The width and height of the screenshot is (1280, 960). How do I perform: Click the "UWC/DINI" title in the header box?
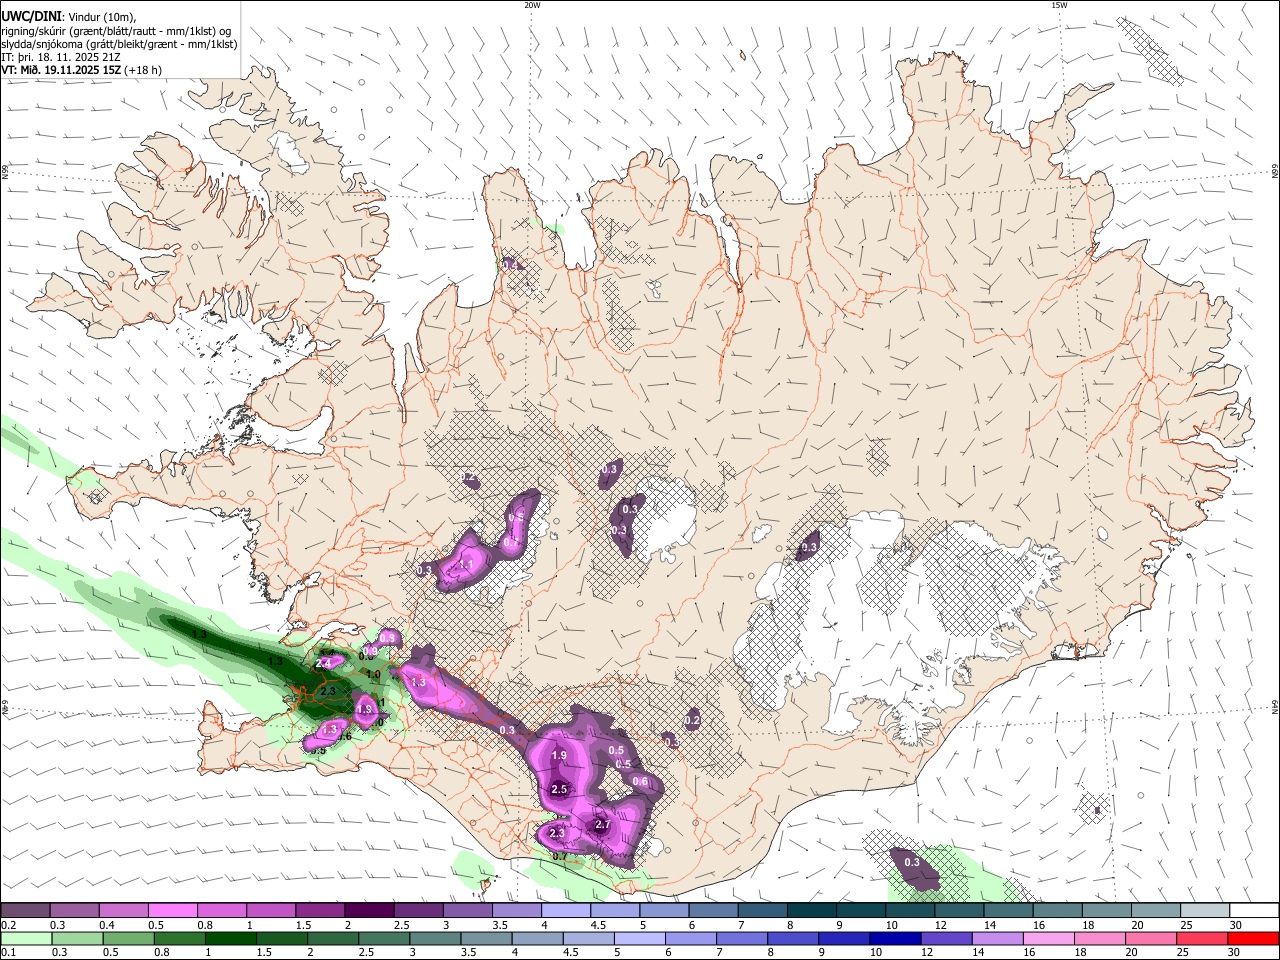(30, 15)
